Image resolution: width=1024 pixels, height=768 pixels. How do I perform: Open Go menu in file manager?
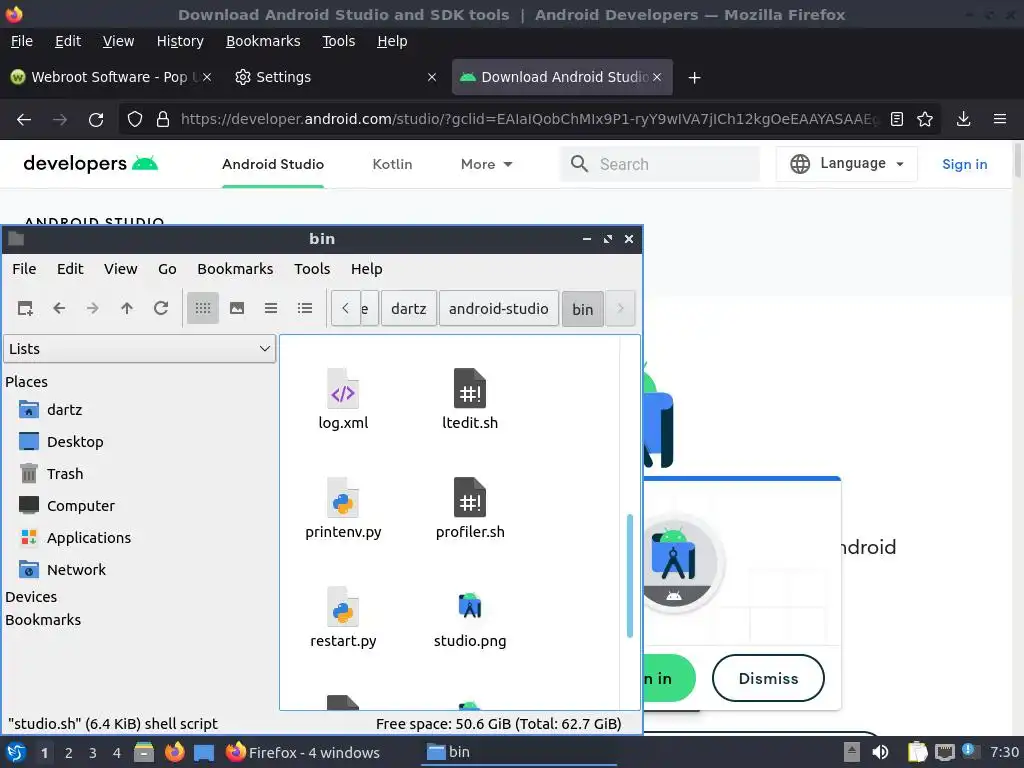pos(167,268)
